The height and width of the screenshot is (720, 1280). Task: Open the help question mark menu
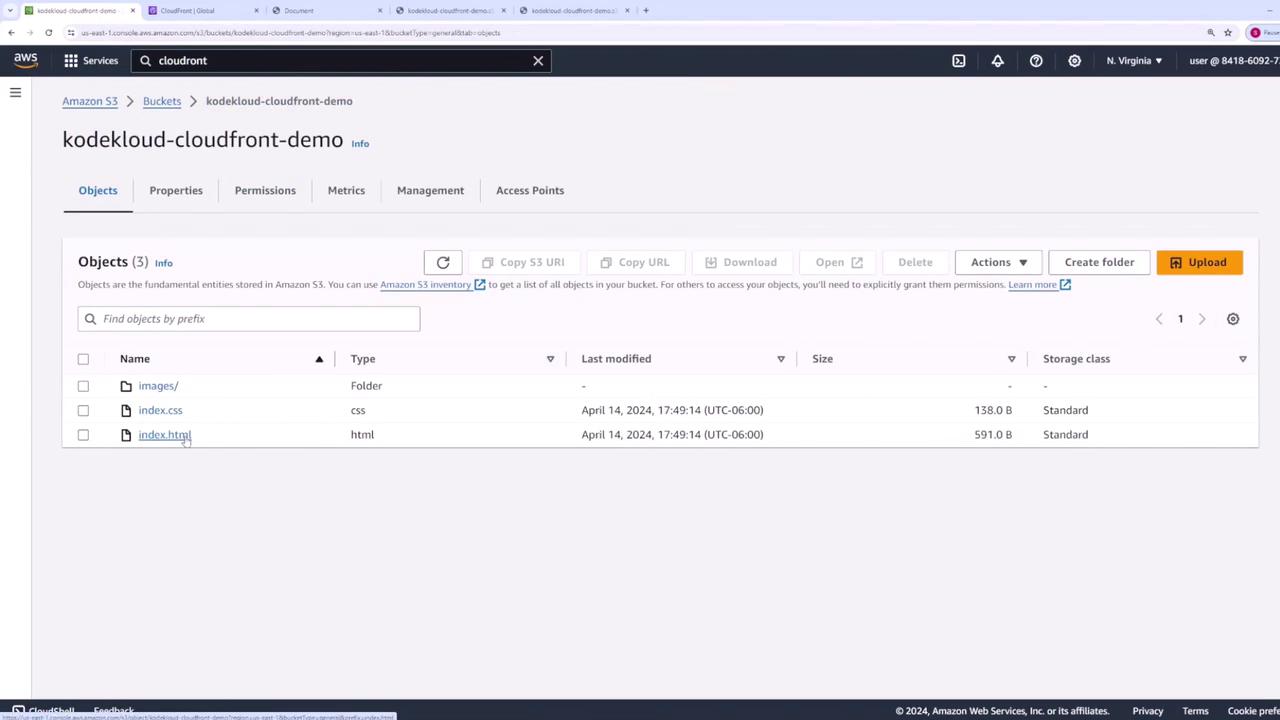1036,61
